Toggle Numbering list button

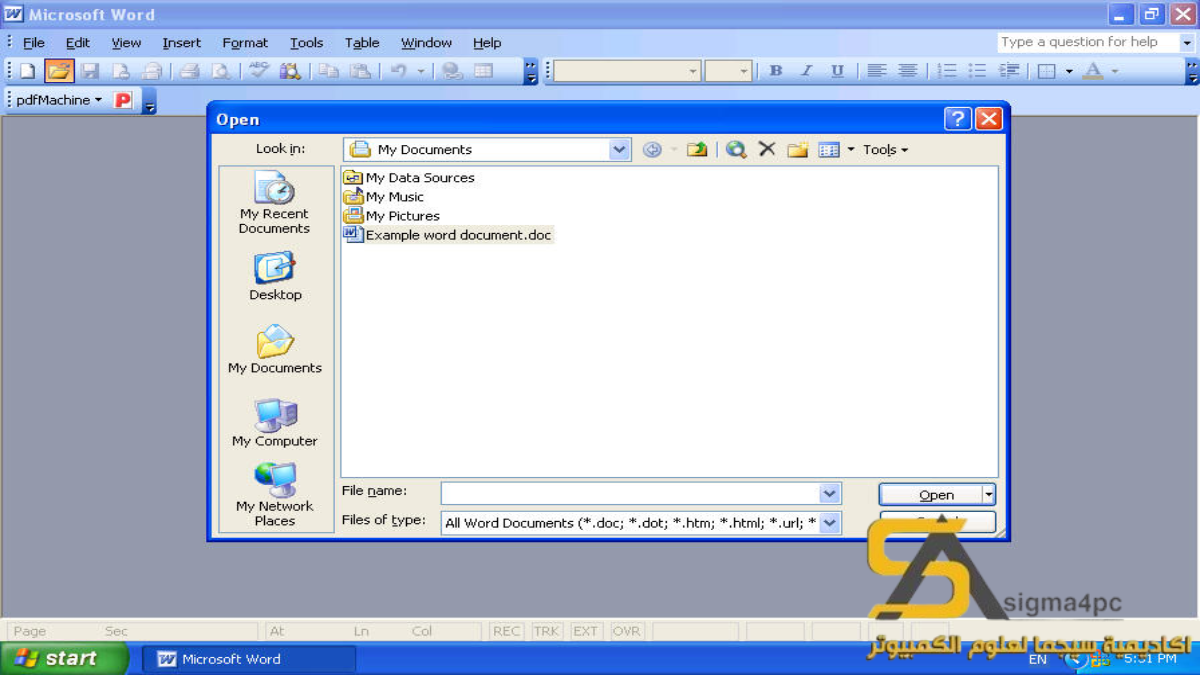(946, 71)
